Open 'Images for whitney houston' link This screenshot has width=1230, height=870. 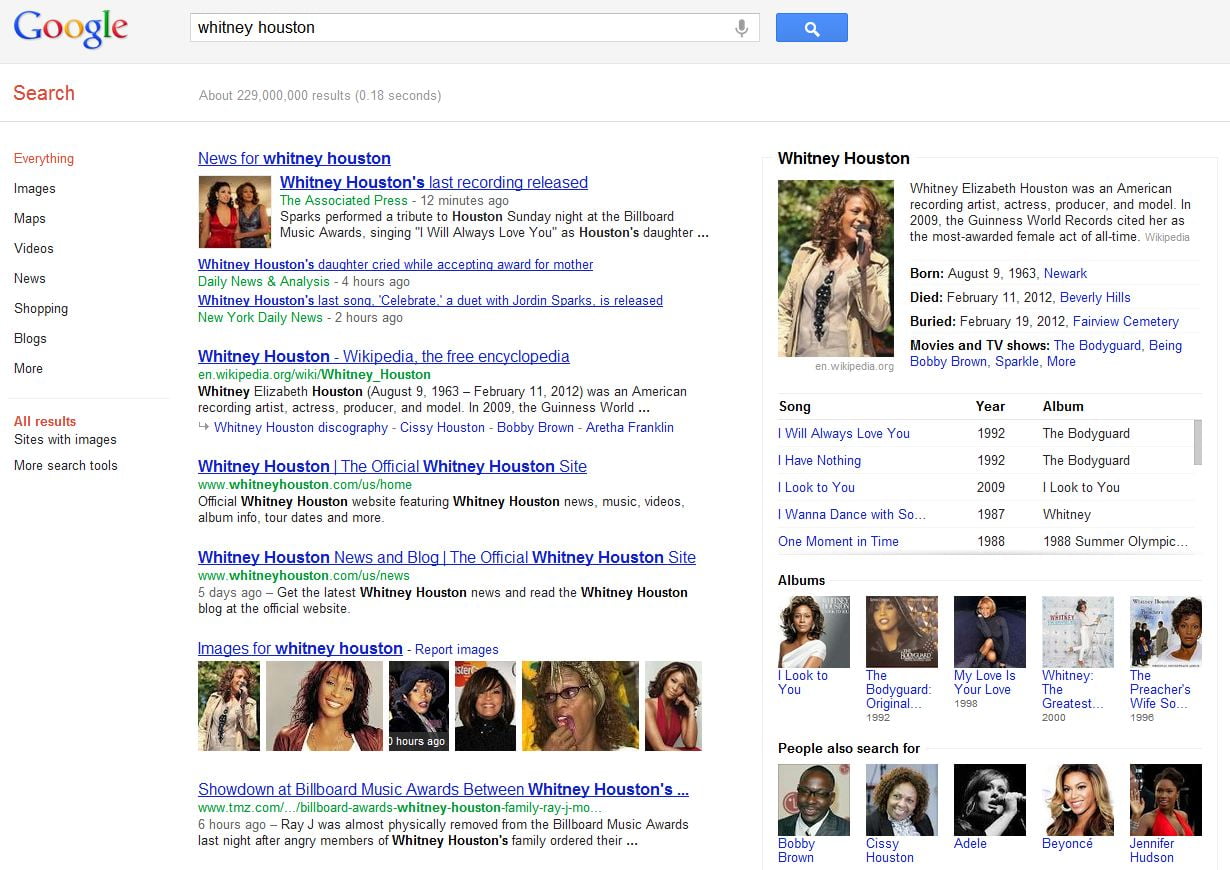pyautogui.click(x=300, y=648)
